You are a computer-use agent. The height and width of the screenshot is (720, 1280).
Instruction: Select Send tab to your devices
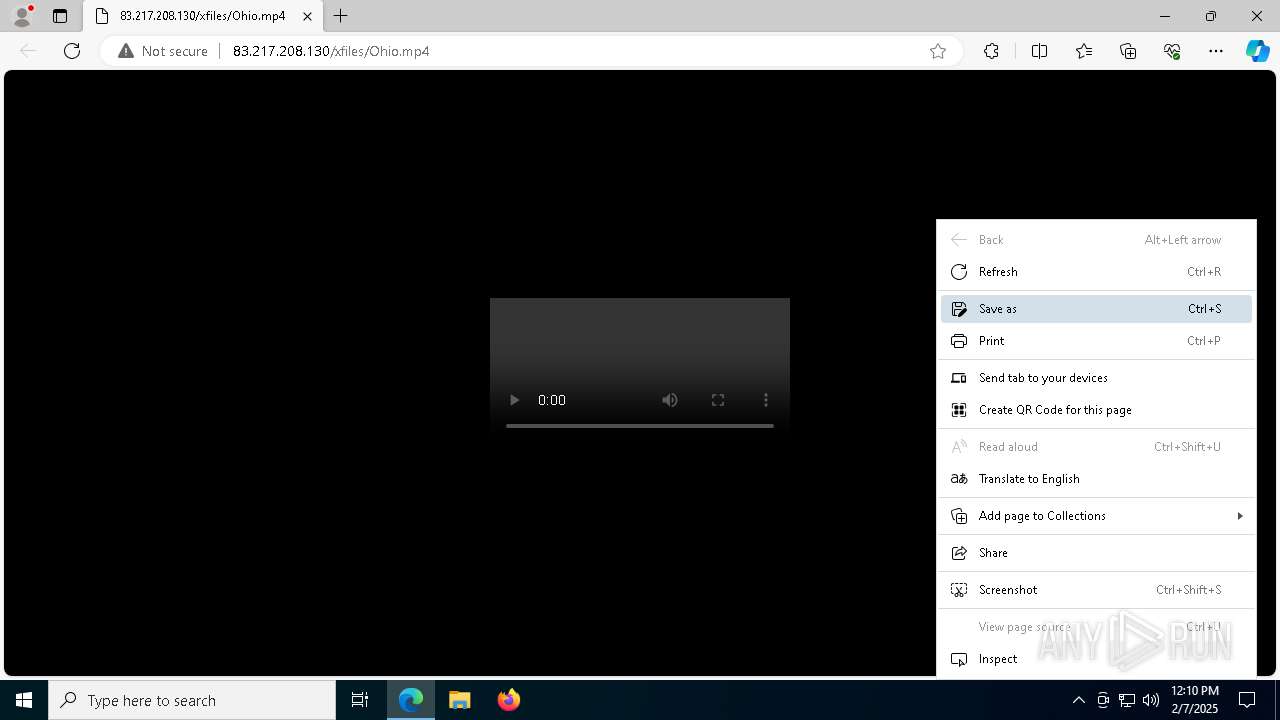pyautogui.click(x=1096, y=378)
